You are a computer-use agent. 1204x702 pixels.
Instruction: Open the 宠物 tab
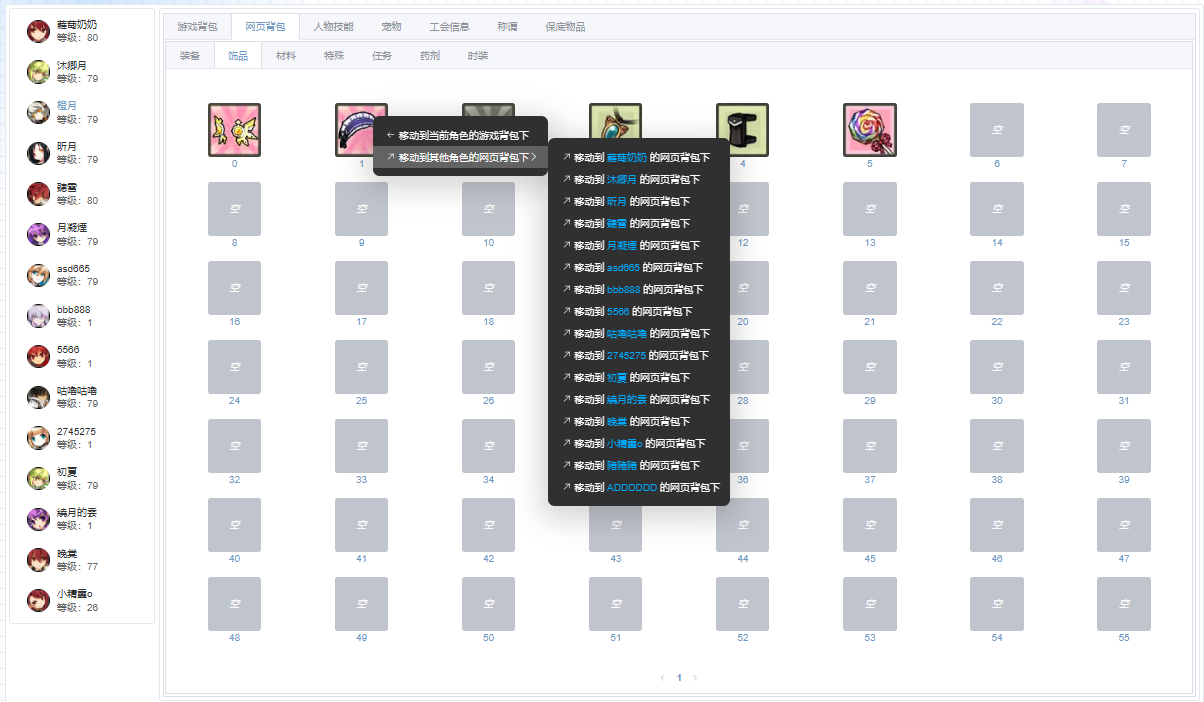click(391, 27)
